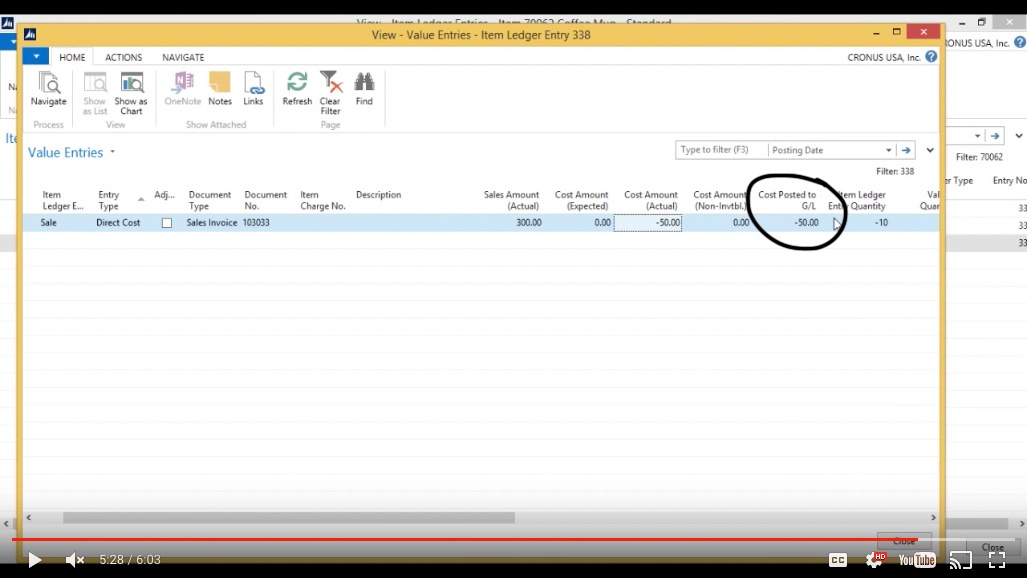Expand the filter pane chevron
This screenshot has width=1027, height=578.
pyautogui.click(x=930, y=150)
